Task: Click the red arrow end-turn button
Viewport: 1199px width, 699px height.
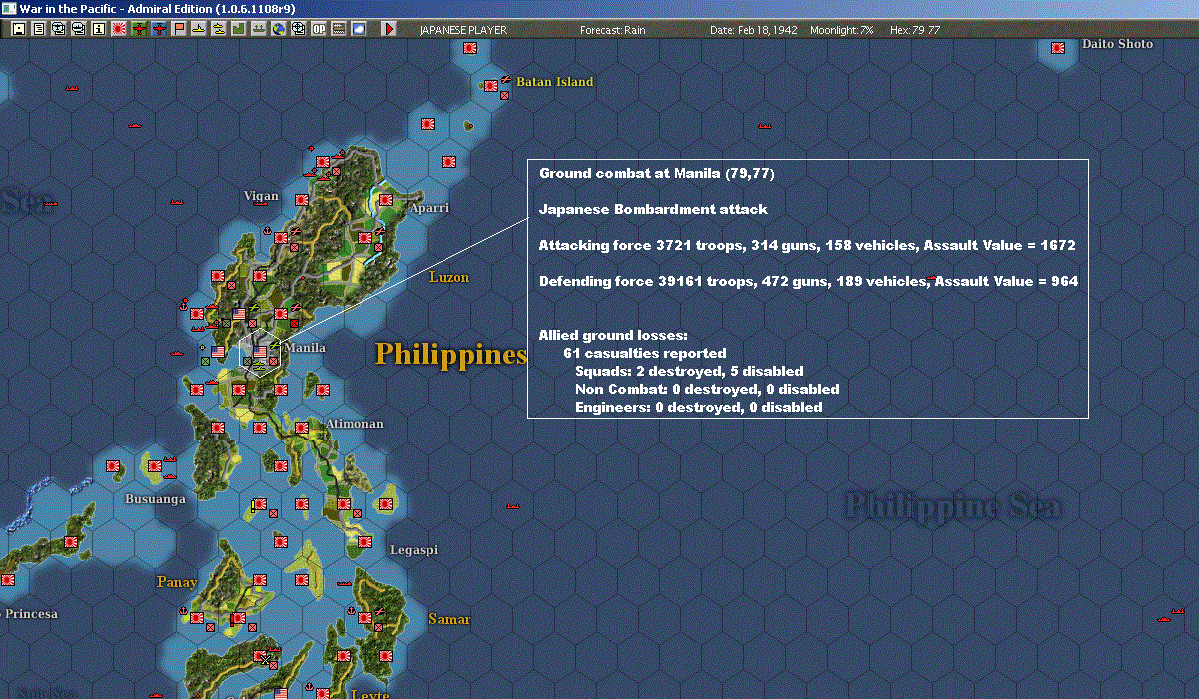Action: coord(388,29)
